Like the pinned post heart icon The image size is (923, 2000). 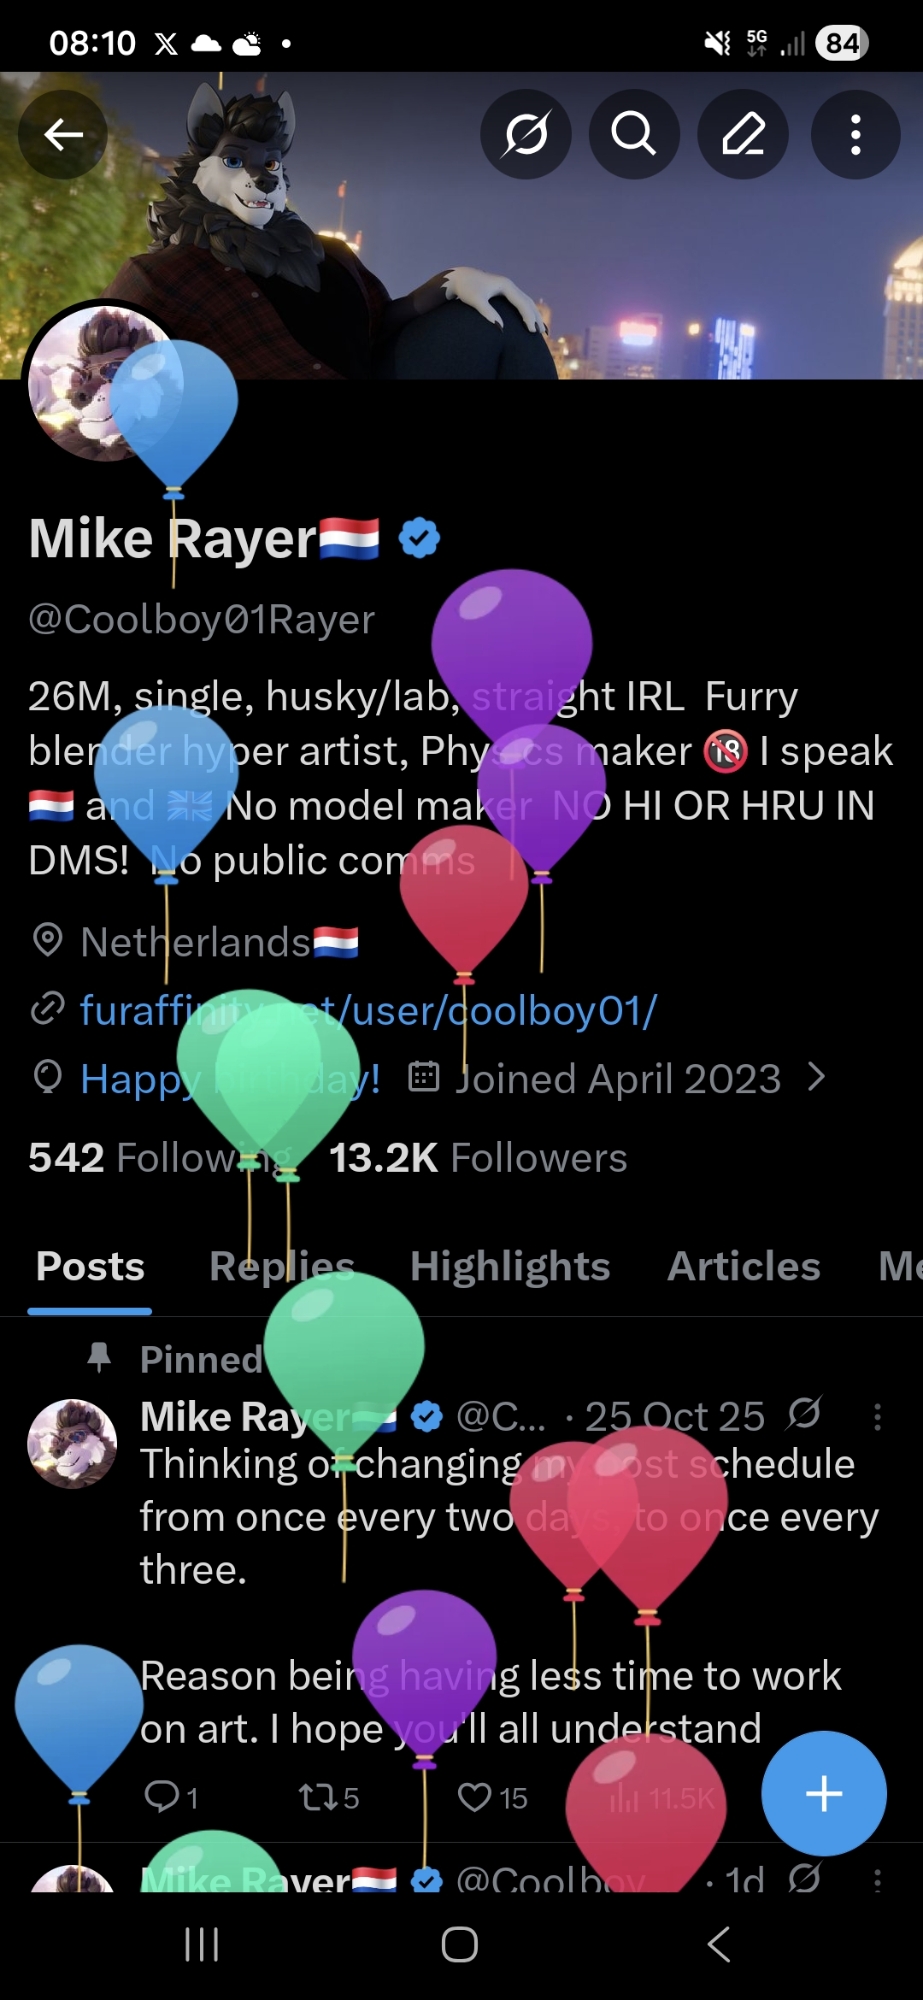[475, 1797]
